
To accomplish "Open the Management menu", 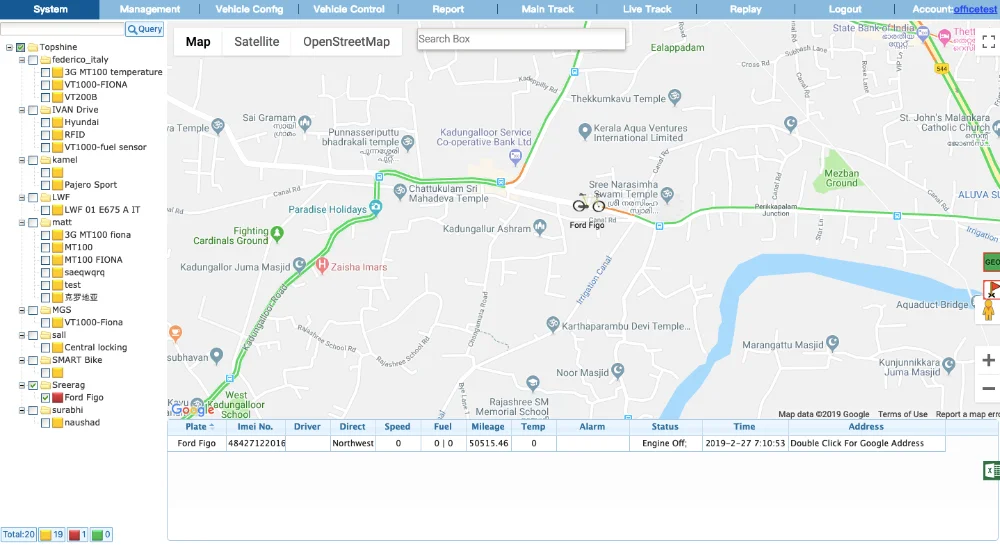I will coord(150,9).
